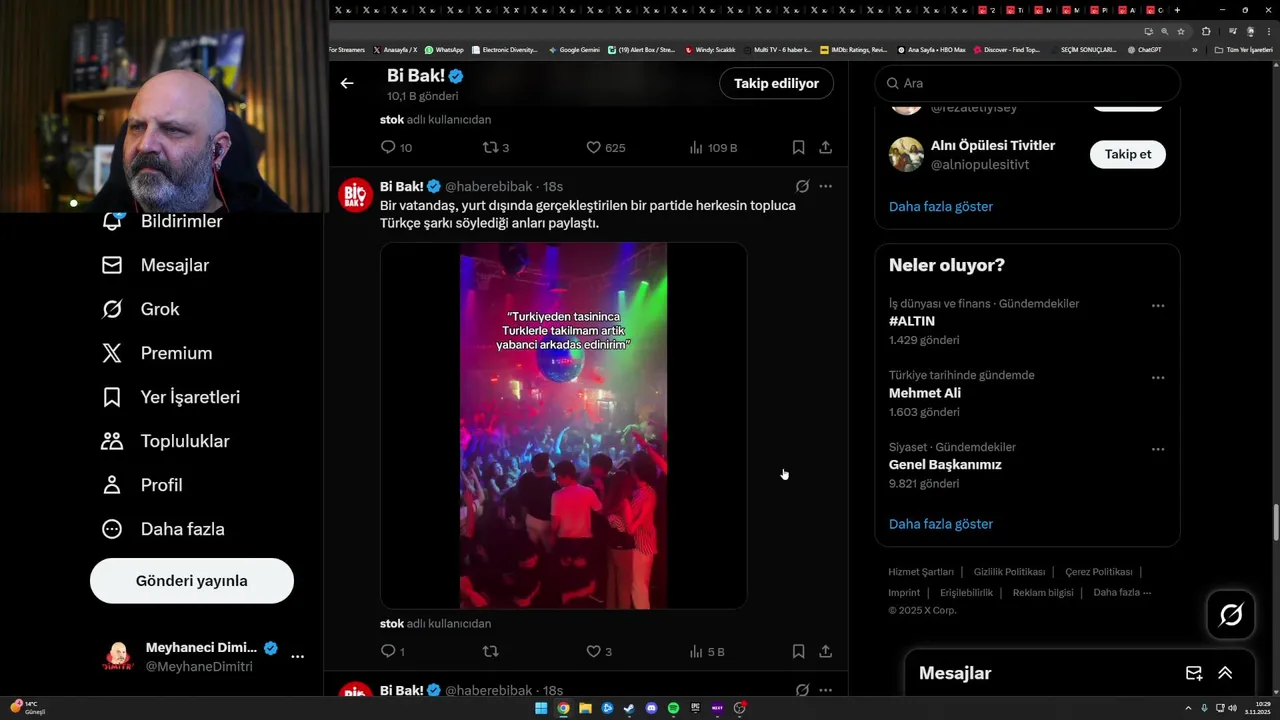Screen dimensions: 1280x720
Task: Open Profil in the left sidebar
Action: pos(142,485)
